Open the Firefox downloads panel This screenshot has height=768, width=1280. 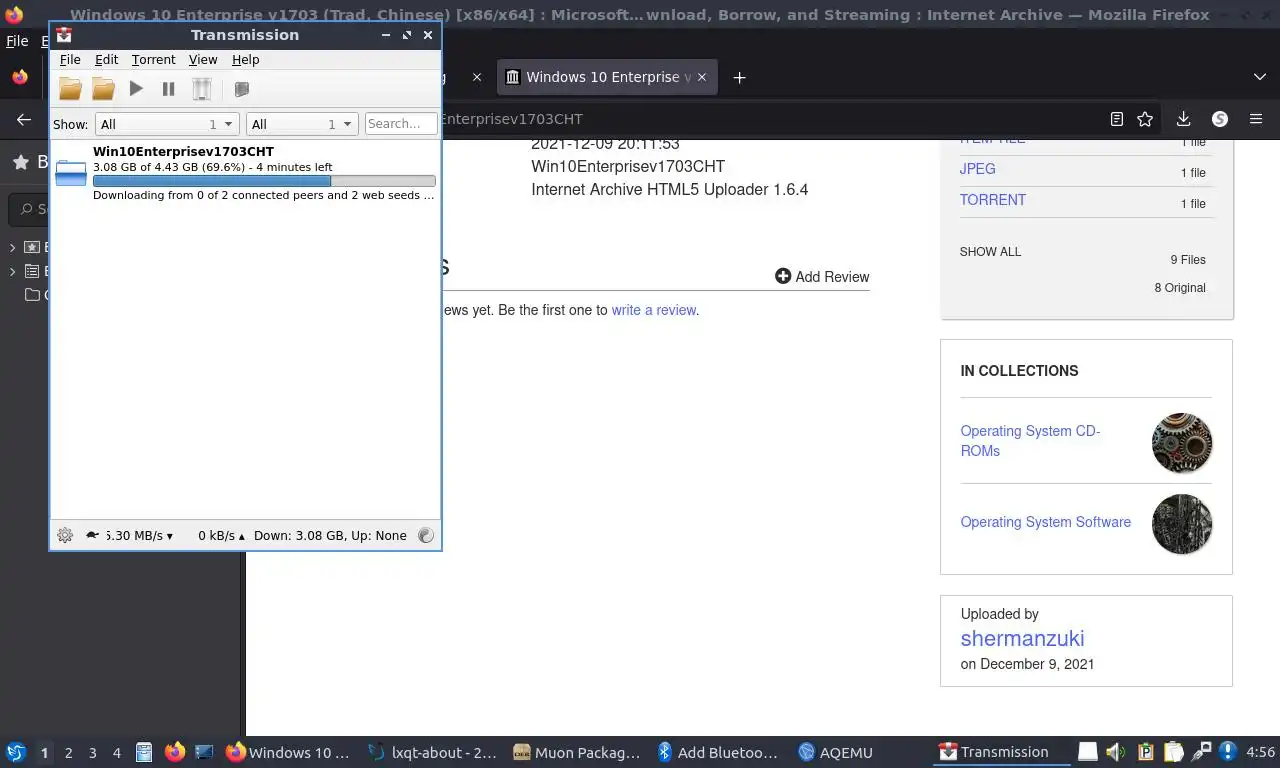click(x=1183, y=119)
